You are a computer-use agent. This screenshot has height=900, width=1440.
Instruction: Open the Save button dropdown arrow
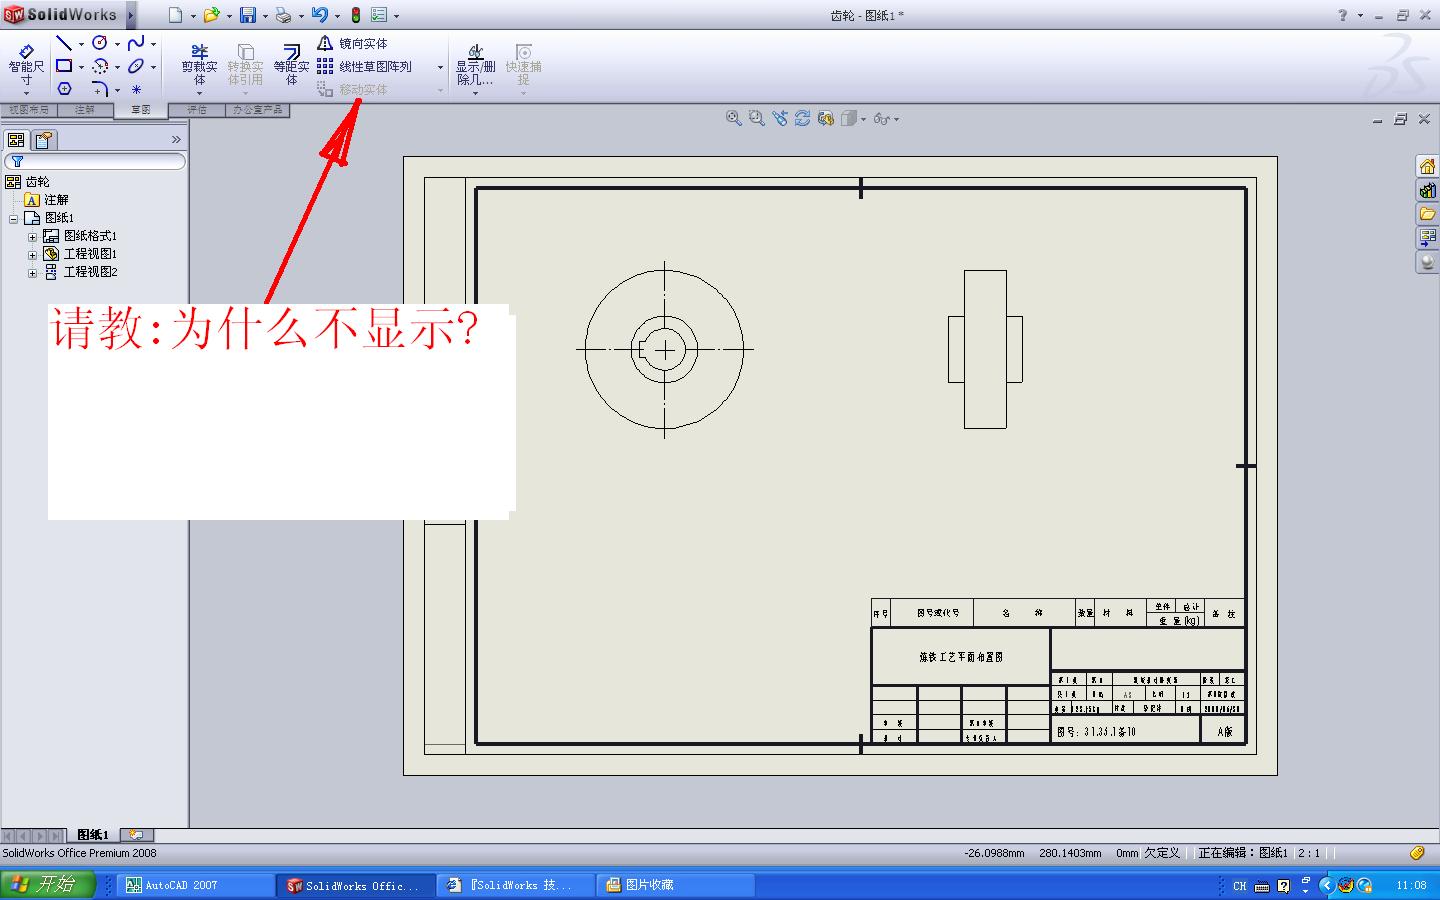tap(265, 16)
